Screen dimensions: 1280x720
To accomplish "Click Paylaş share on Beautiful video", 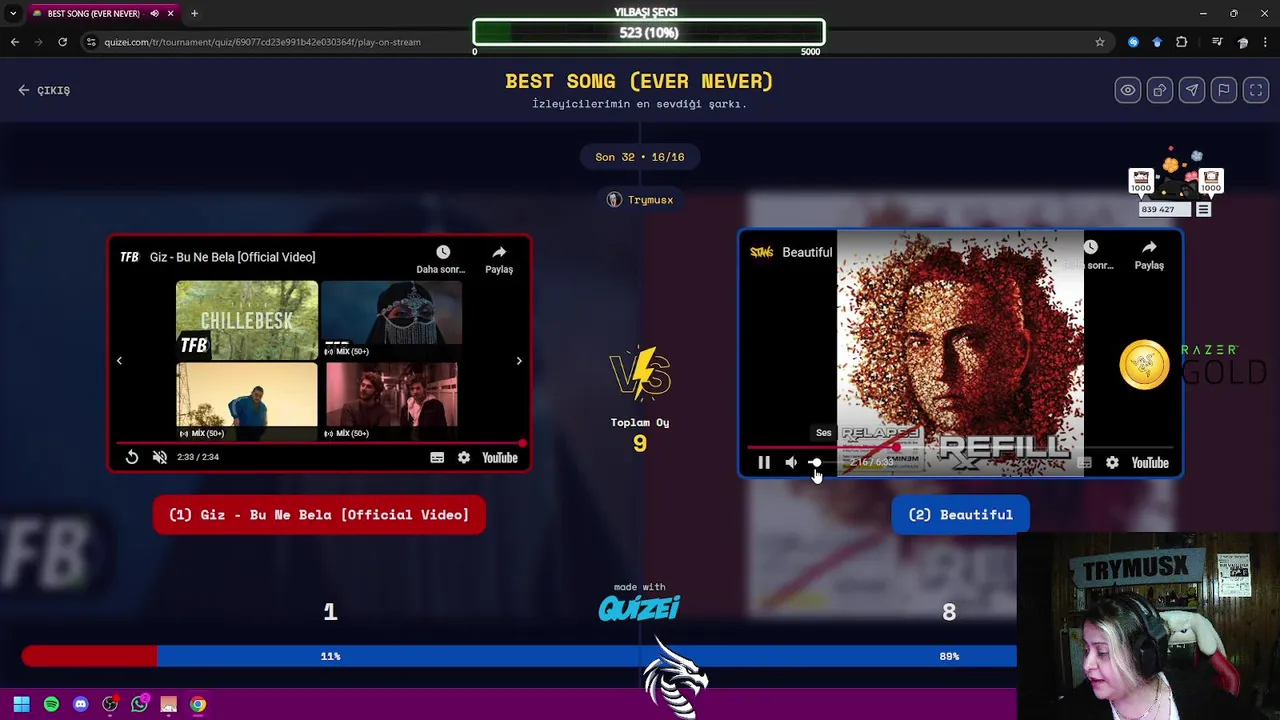I will click(1149, 255).
